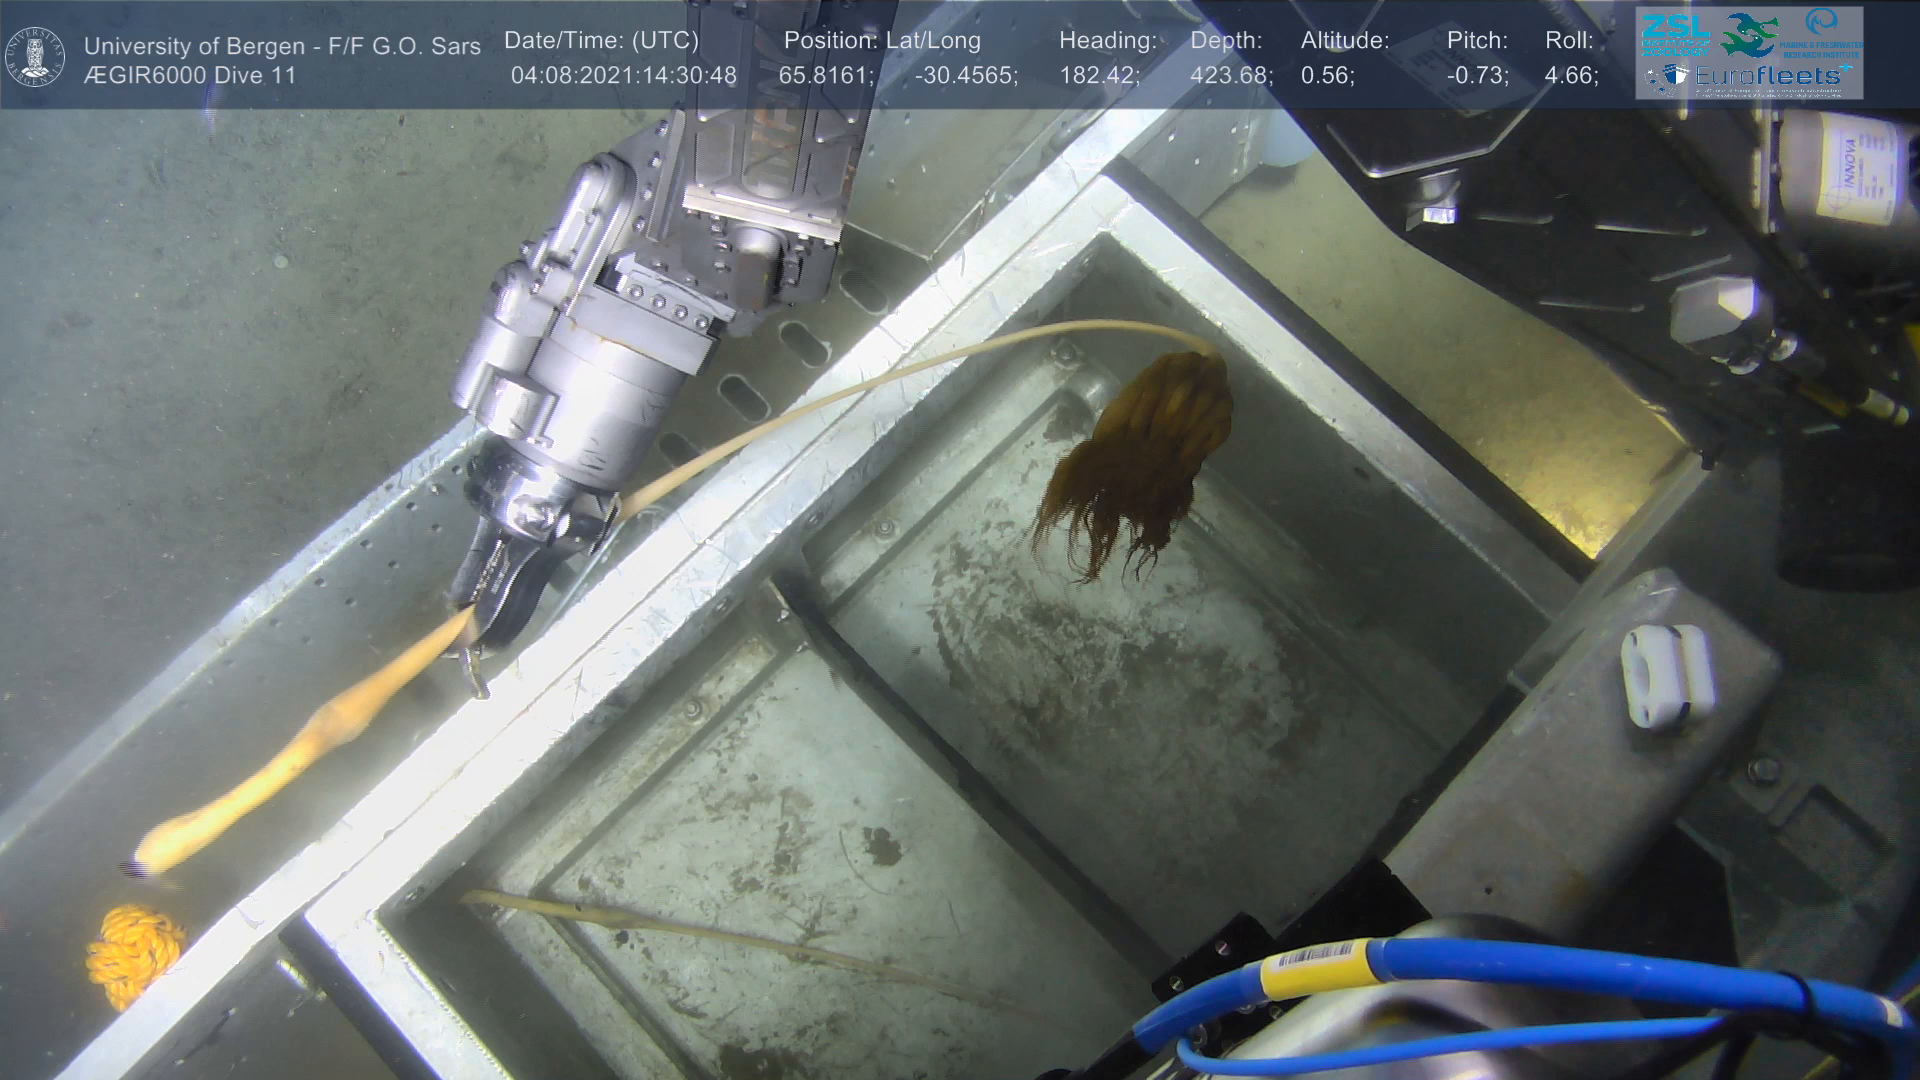Select the longitude value -30.4565
Image resolution: width=1920 pixels, height=1080 pixels.
[965, 75]
